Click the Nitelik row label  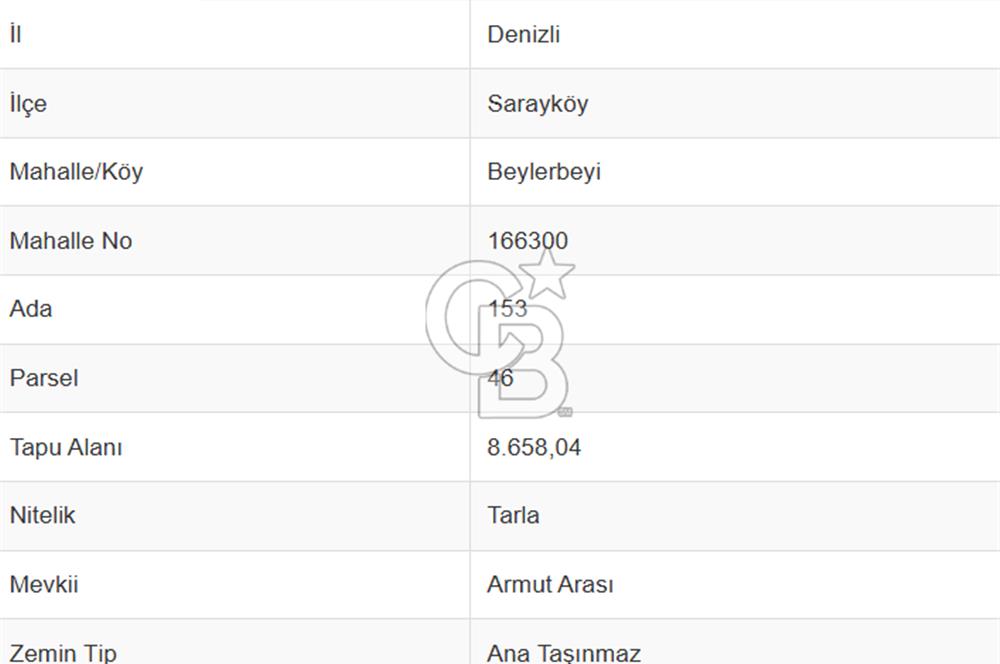click(43, 515)
